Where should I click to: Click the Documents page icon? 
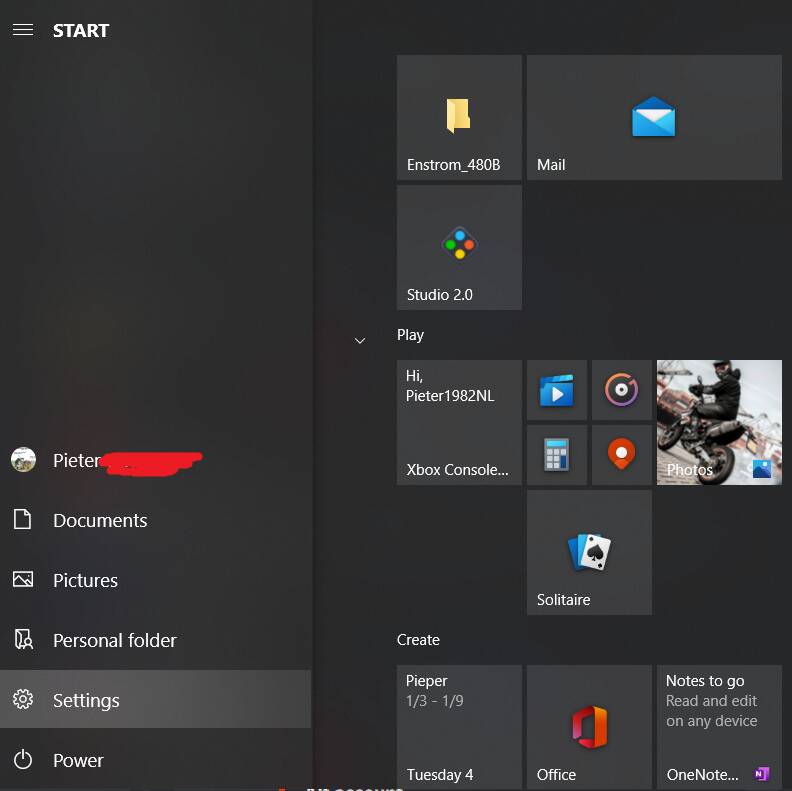(x=23, y=519)
